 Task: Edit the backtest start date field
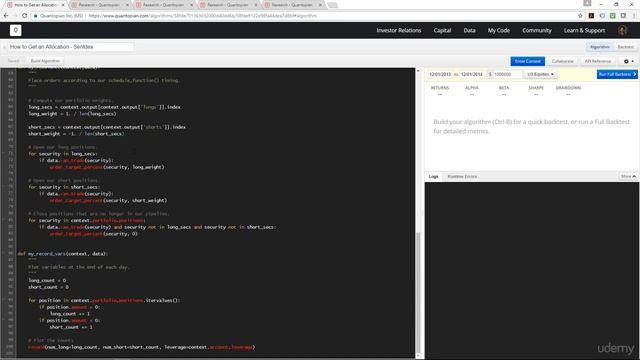click(440, 74)
